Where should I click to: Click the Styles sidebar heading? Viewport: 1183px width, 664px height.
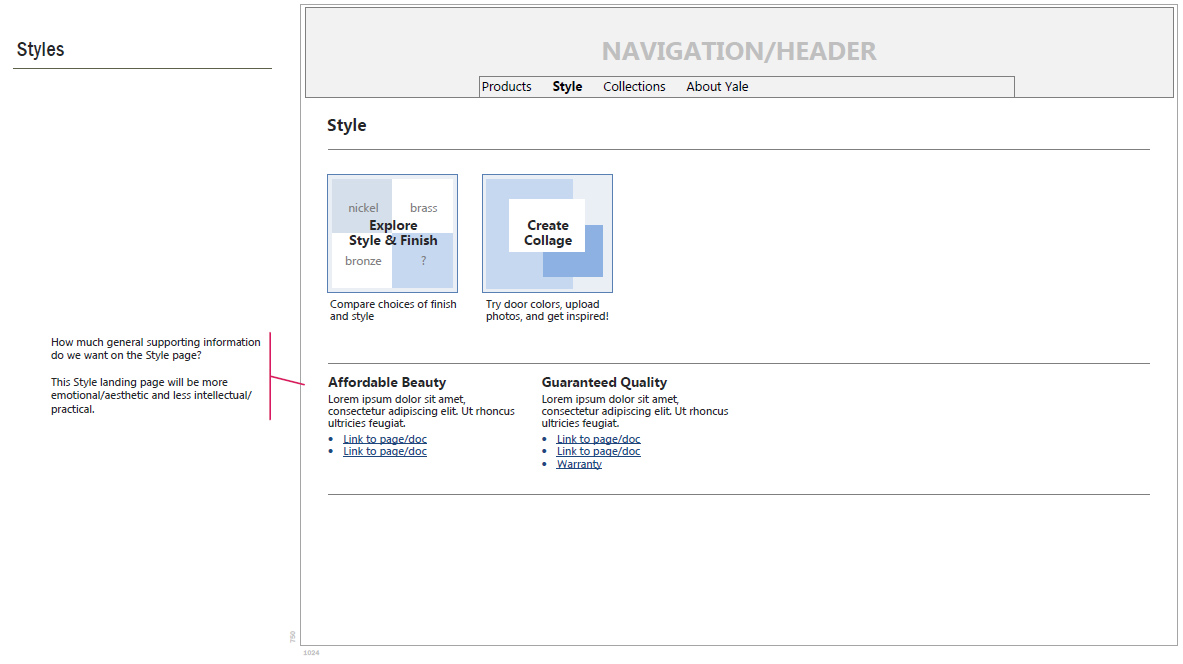[x=41, y=49]
